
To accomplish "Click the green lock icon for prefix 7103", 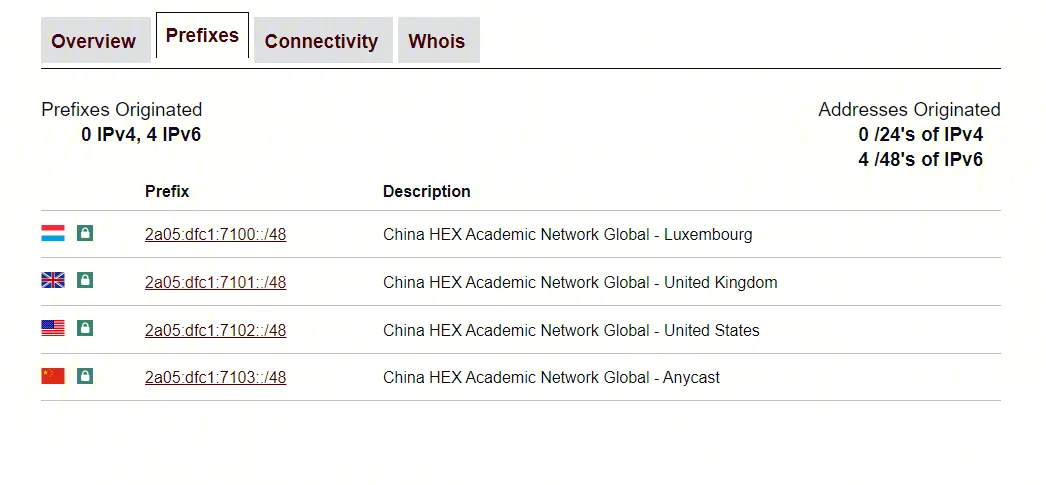I will [85, 376].
